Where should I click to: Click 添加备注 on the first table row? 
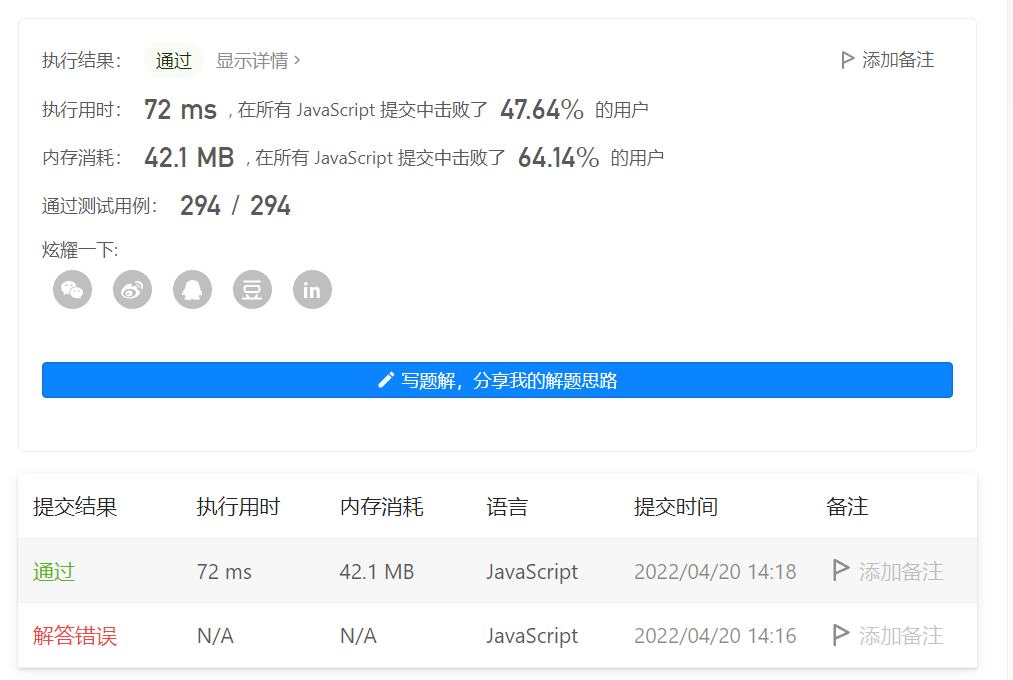pos(900,571)
